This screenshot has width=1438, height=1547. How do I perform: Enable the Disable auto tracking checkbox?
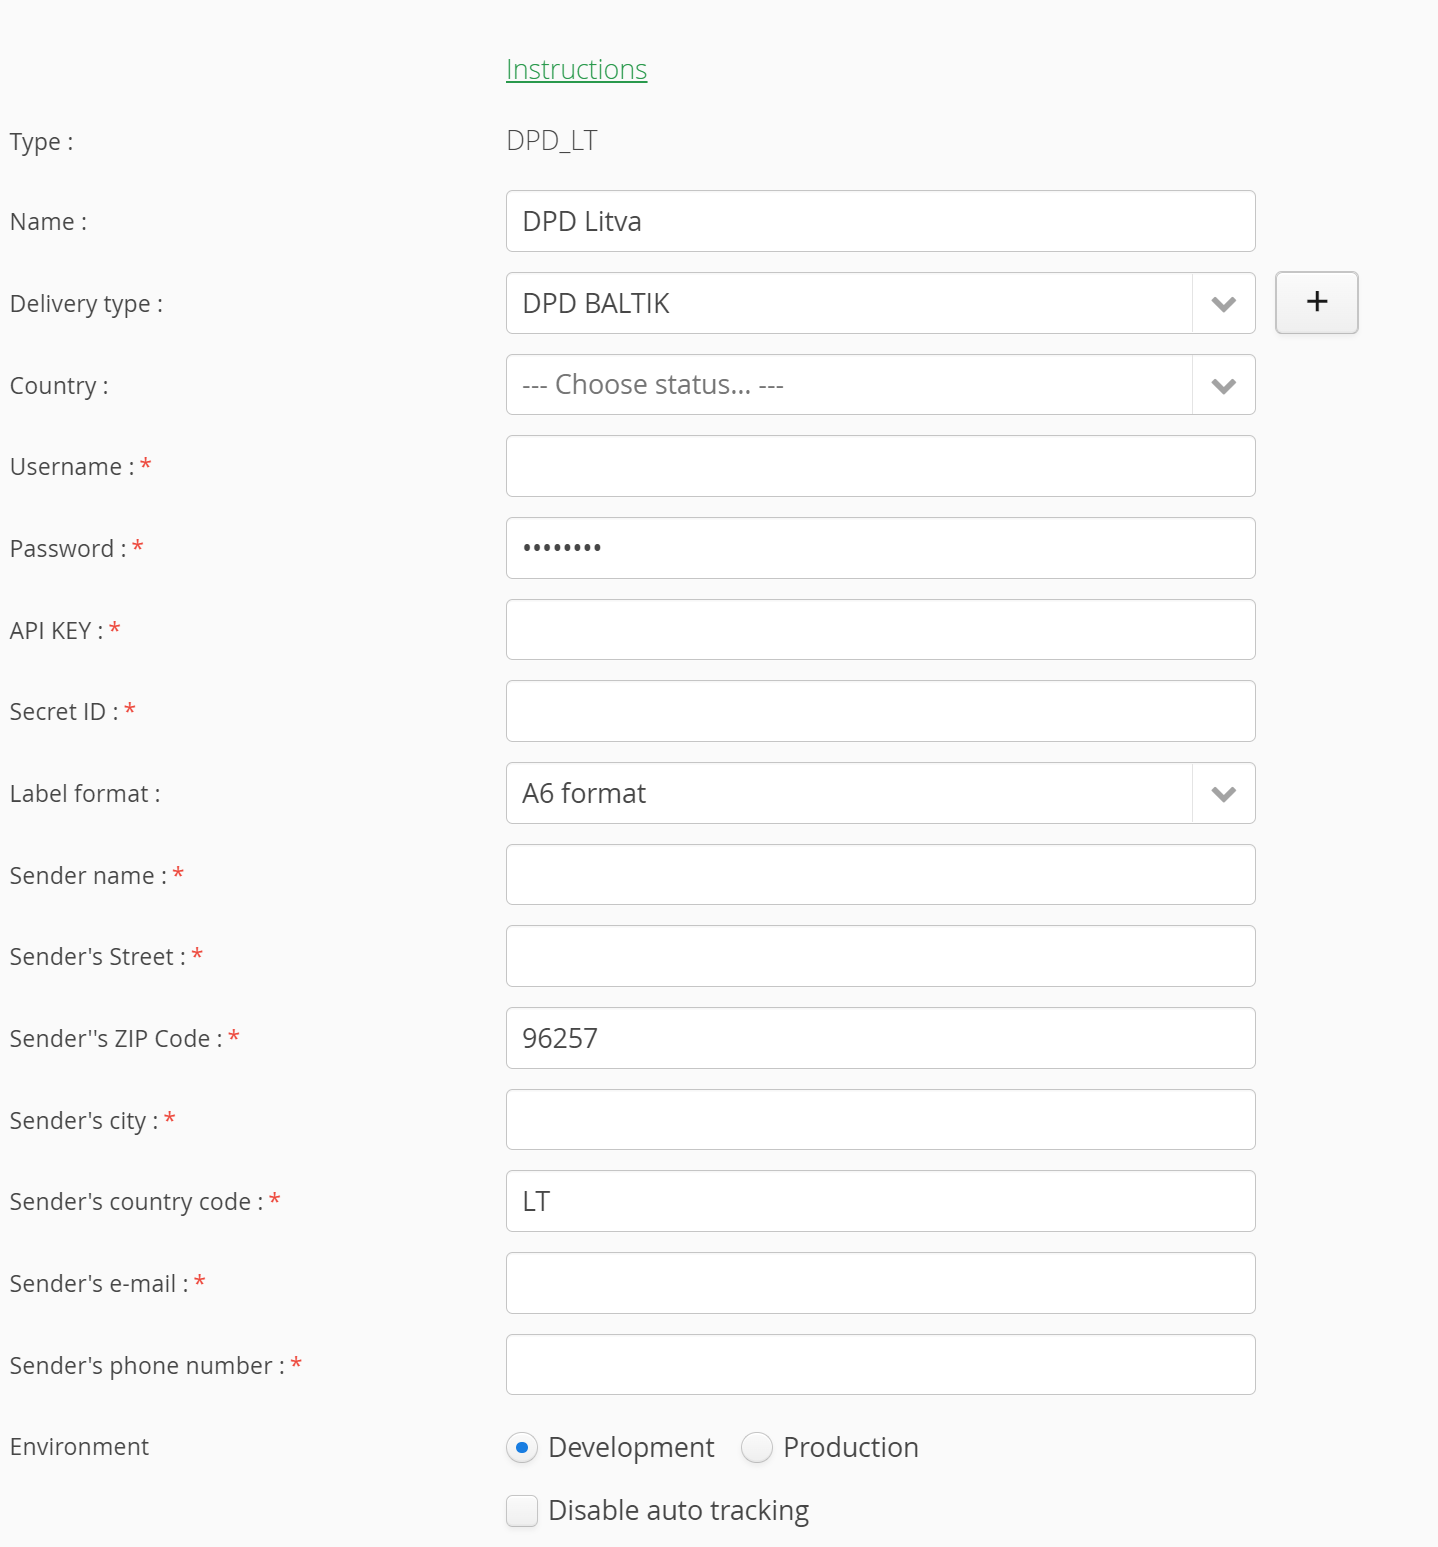(522, 1510)
